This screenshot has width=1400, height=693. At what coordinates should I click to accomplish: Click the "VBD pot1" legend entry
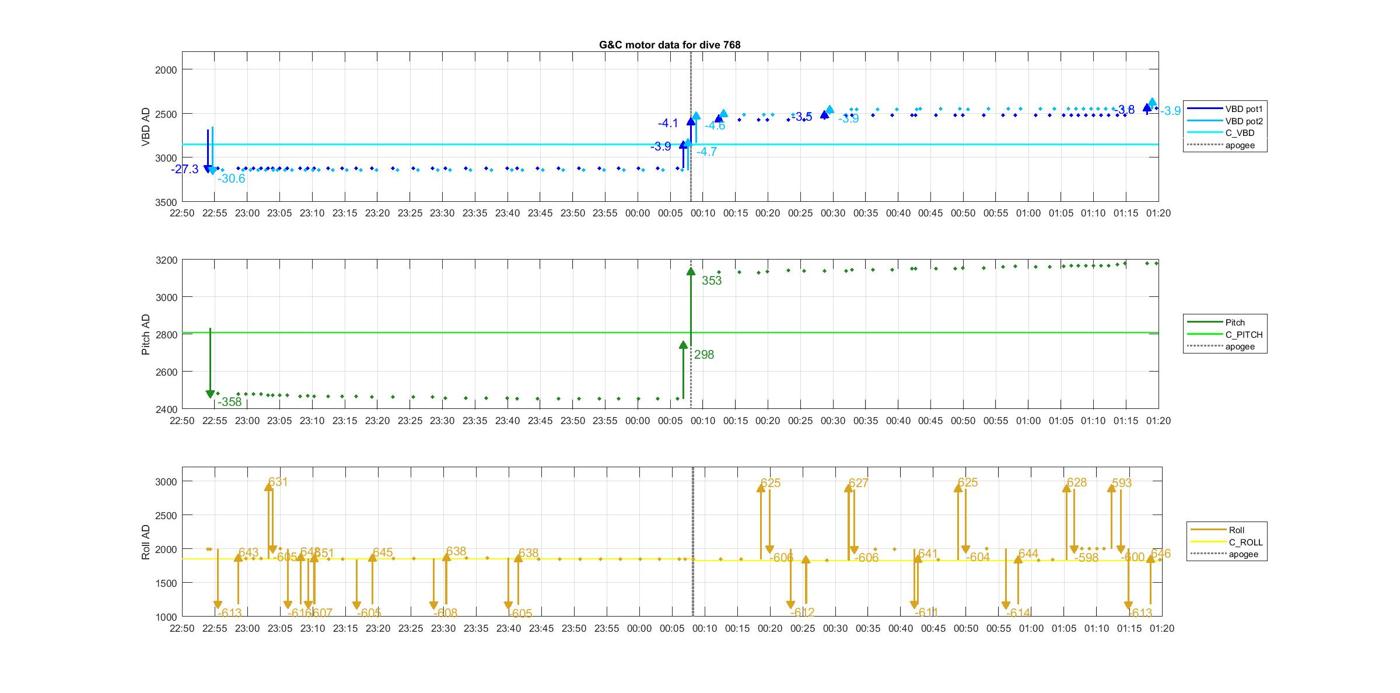(1244, 108)
